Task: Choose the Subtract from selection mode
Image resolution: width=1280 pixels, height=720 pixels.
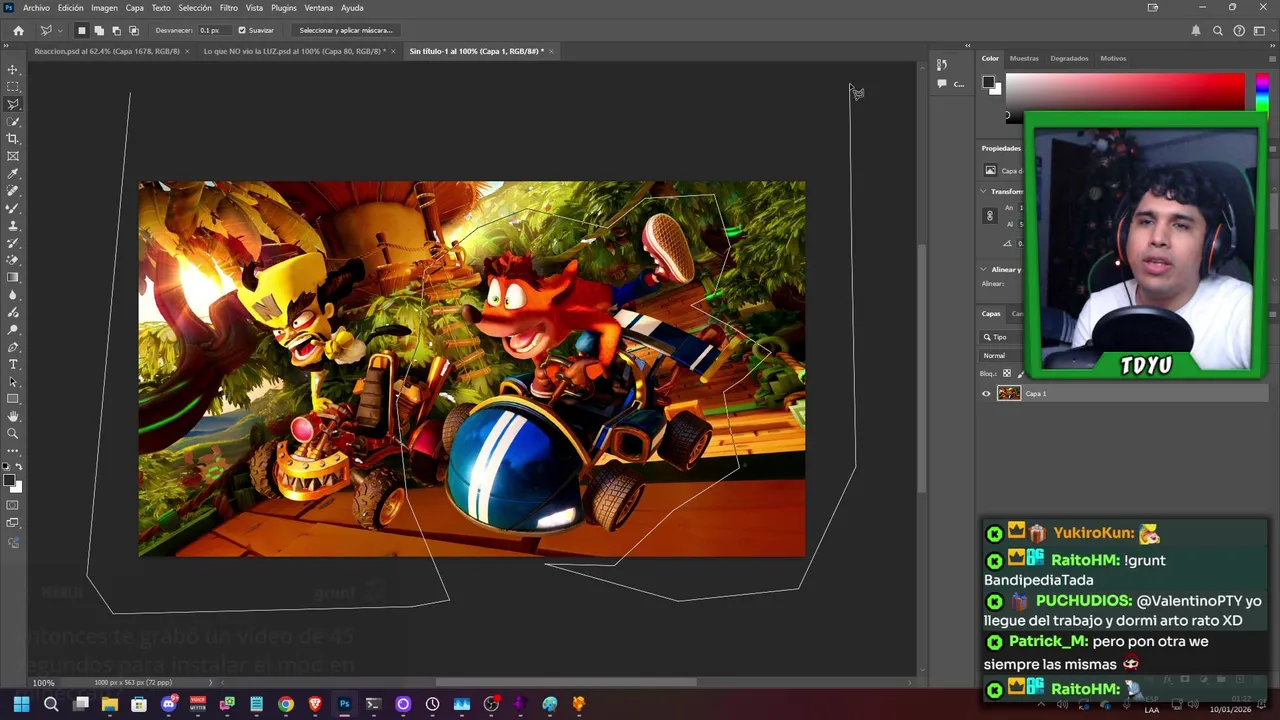Action: [x=116, y=30]
